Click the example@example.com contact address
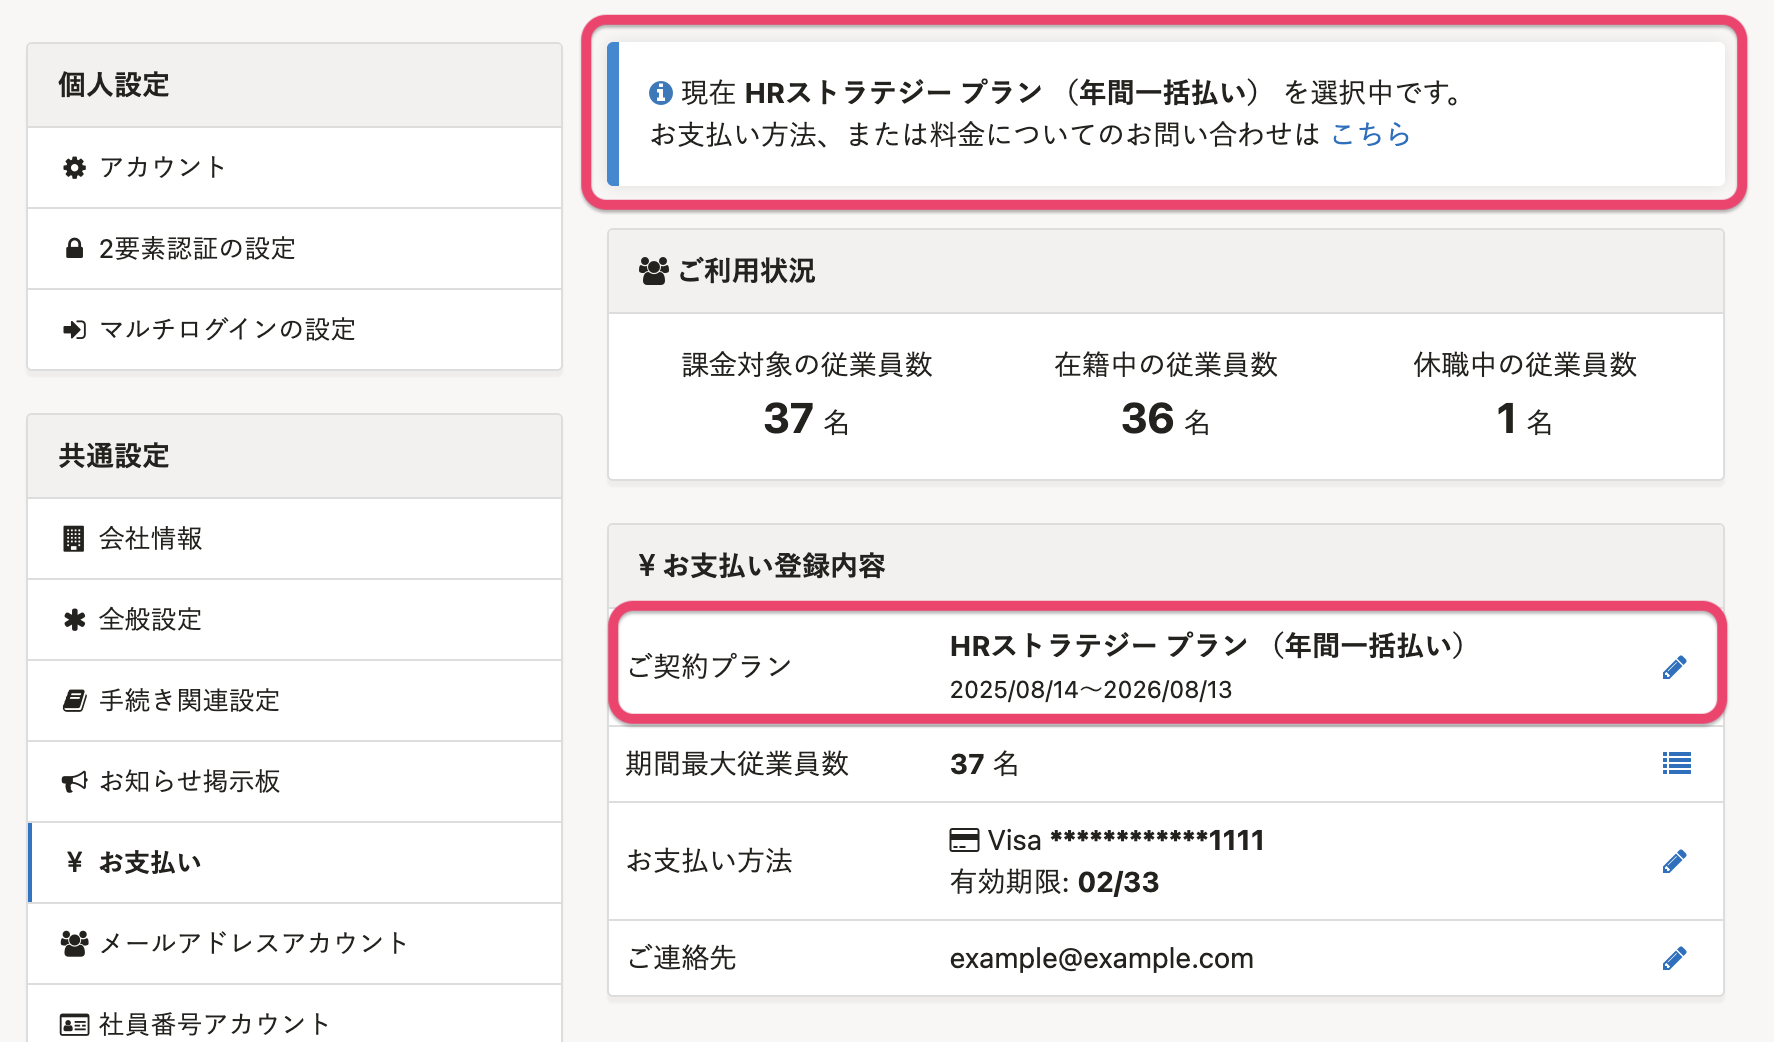Image resolution: width=1774 pixels, height=1042 pixels. click(1101, 958)
